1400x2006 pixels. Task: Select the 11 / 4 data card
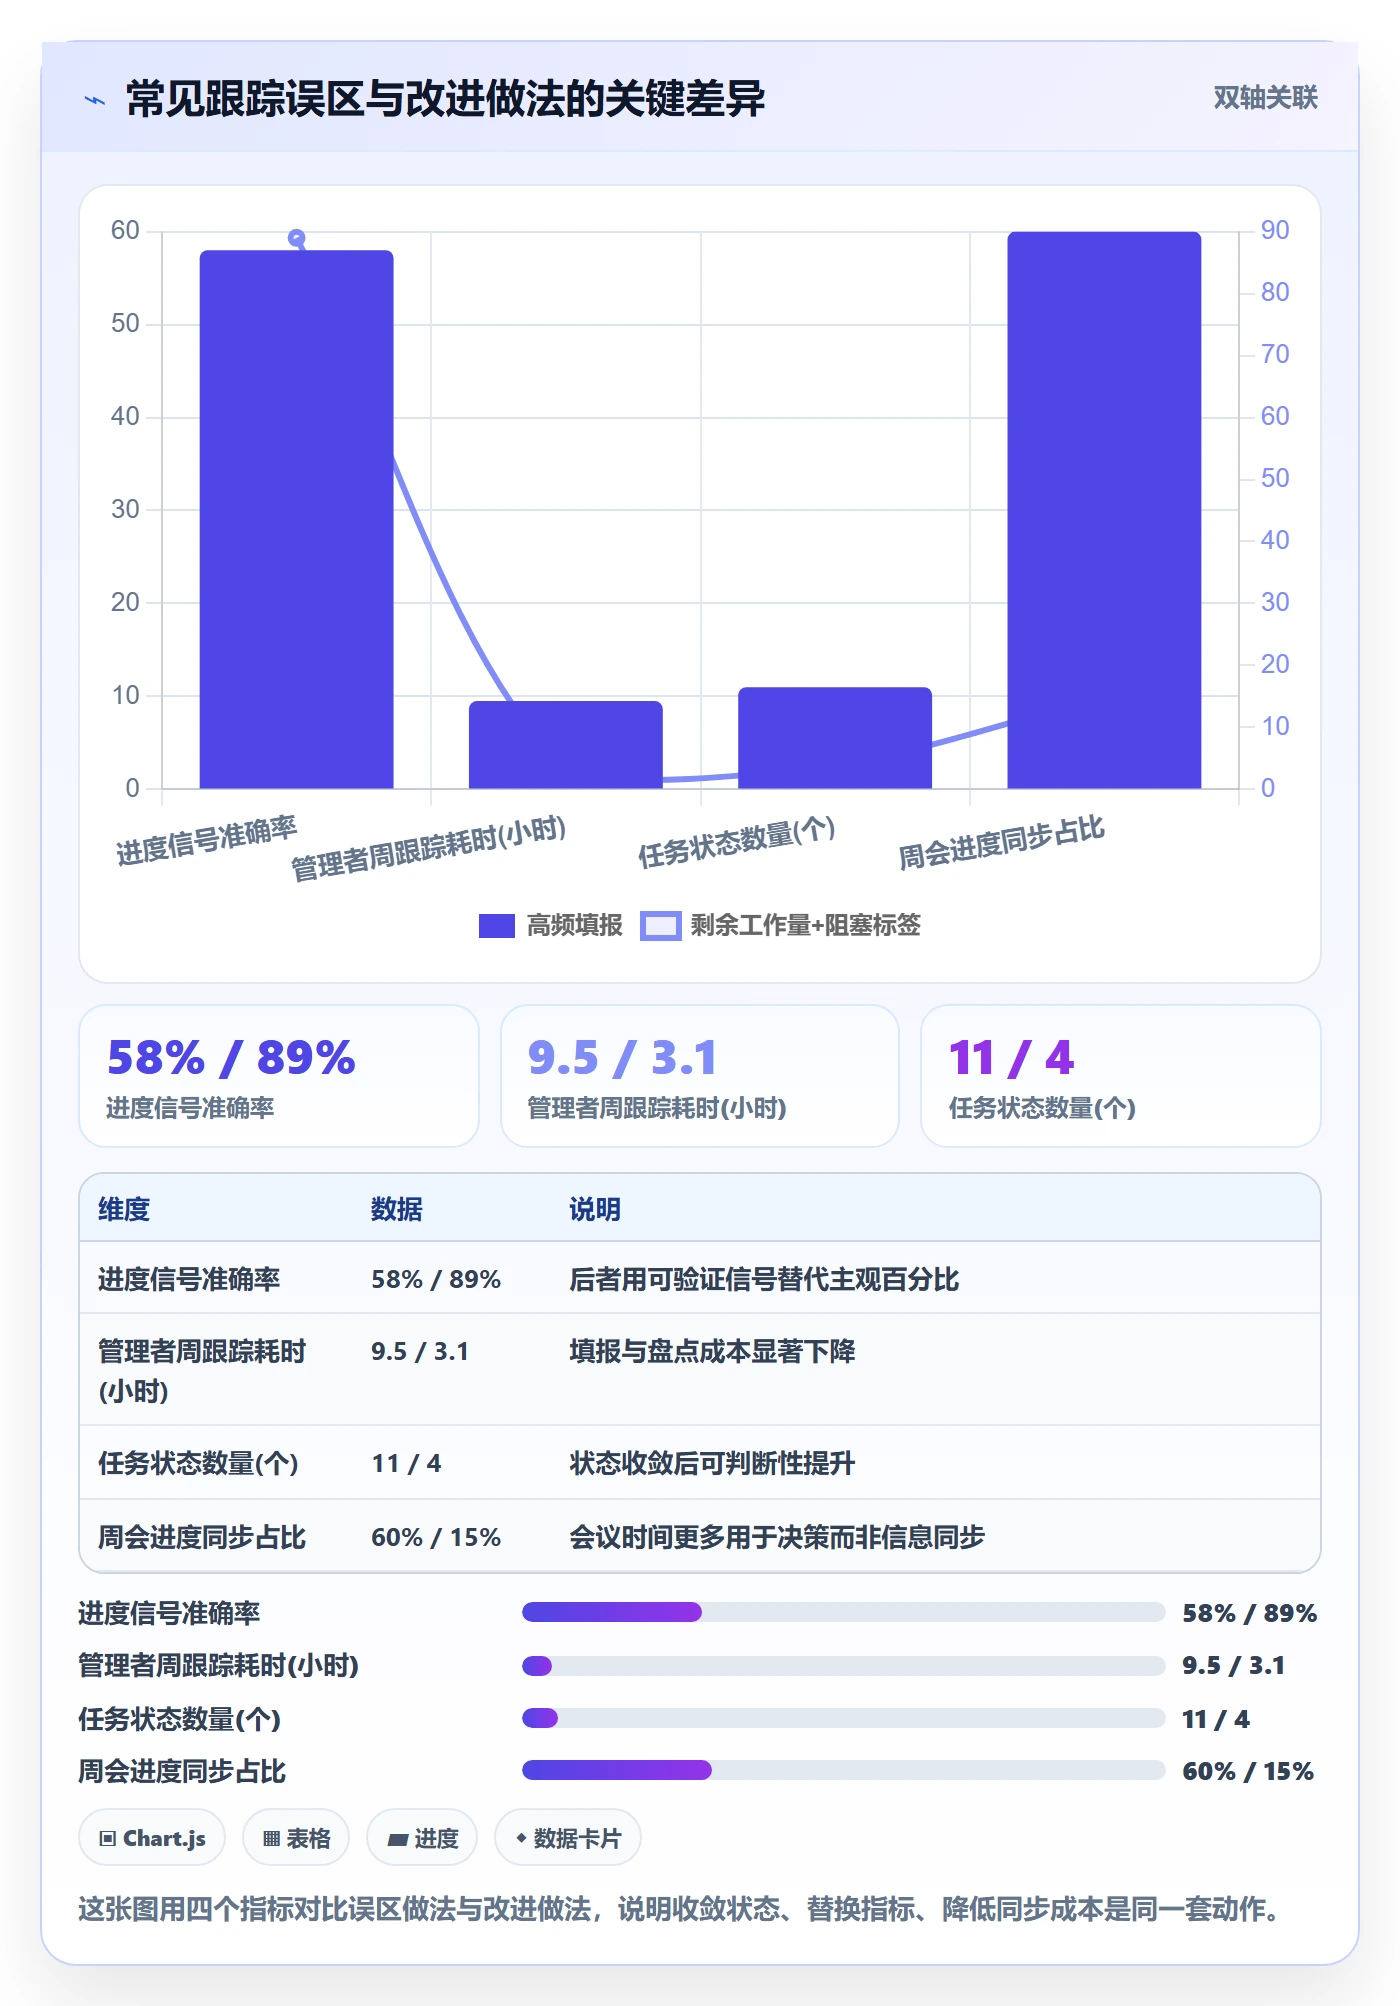tap(1121, 1076)
